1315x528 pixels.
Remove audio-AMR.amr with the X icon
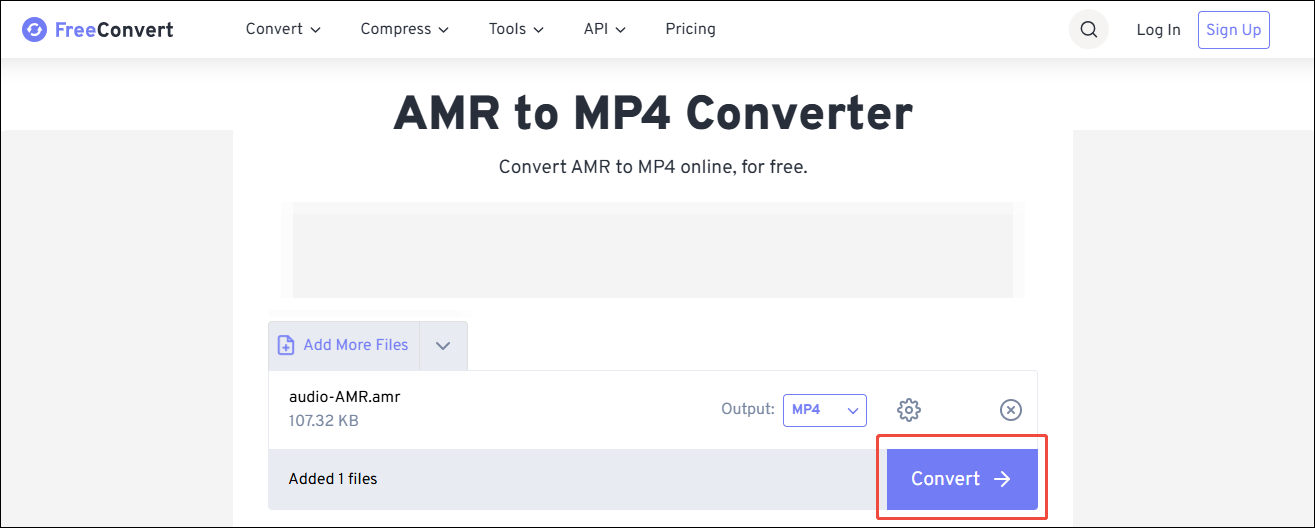(x=1011, y=410)
